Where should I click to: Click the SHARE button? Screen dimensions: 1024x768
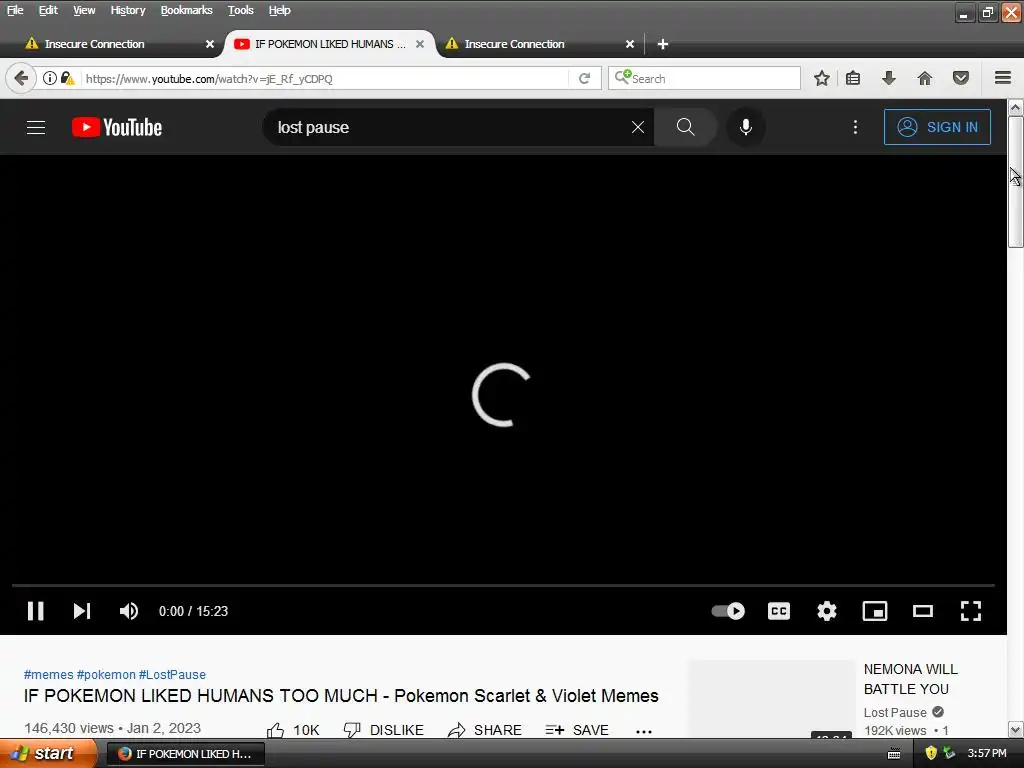click(x=485, y=729)
